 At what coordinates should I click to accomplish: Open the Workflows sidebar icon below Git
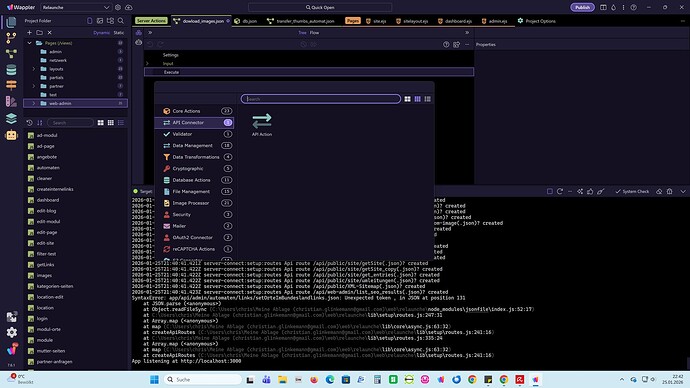(x=11, y=54)
